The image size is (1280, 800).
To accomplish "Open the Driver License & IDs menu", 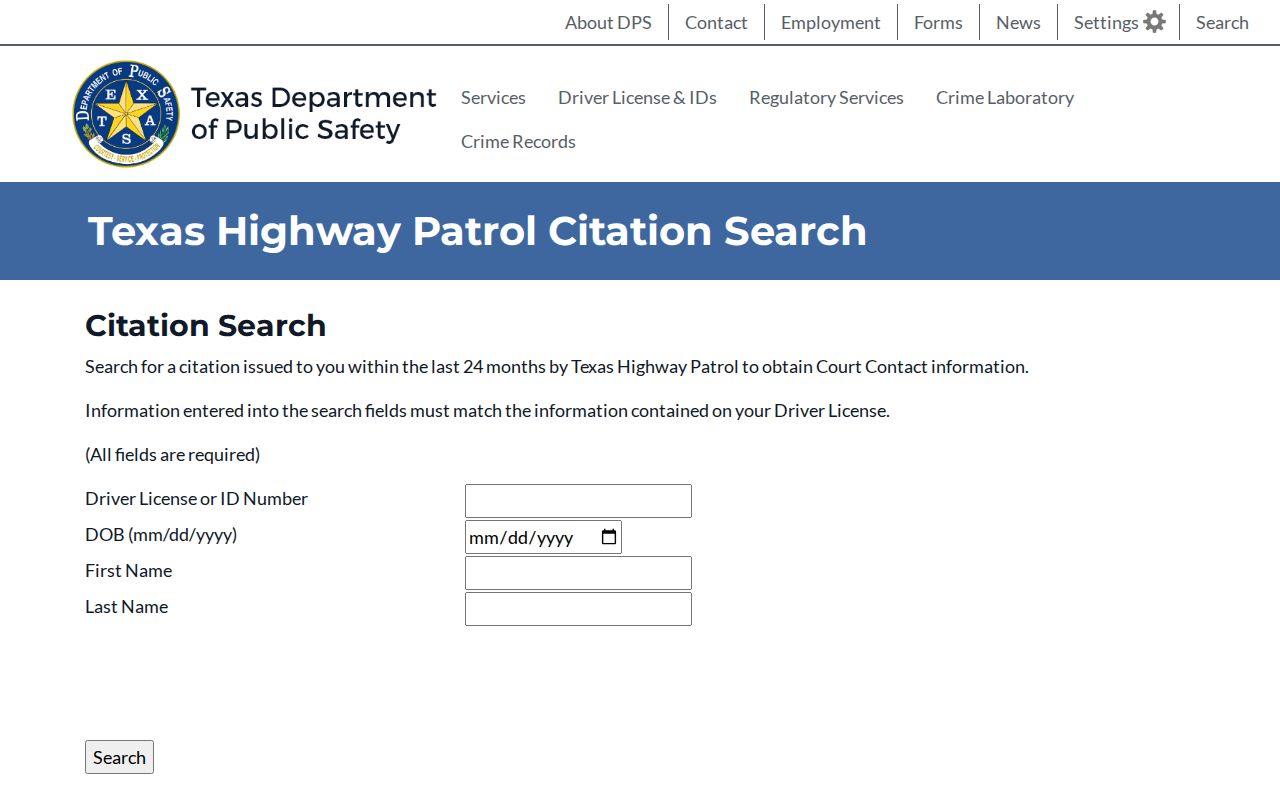I will [637, 98].
